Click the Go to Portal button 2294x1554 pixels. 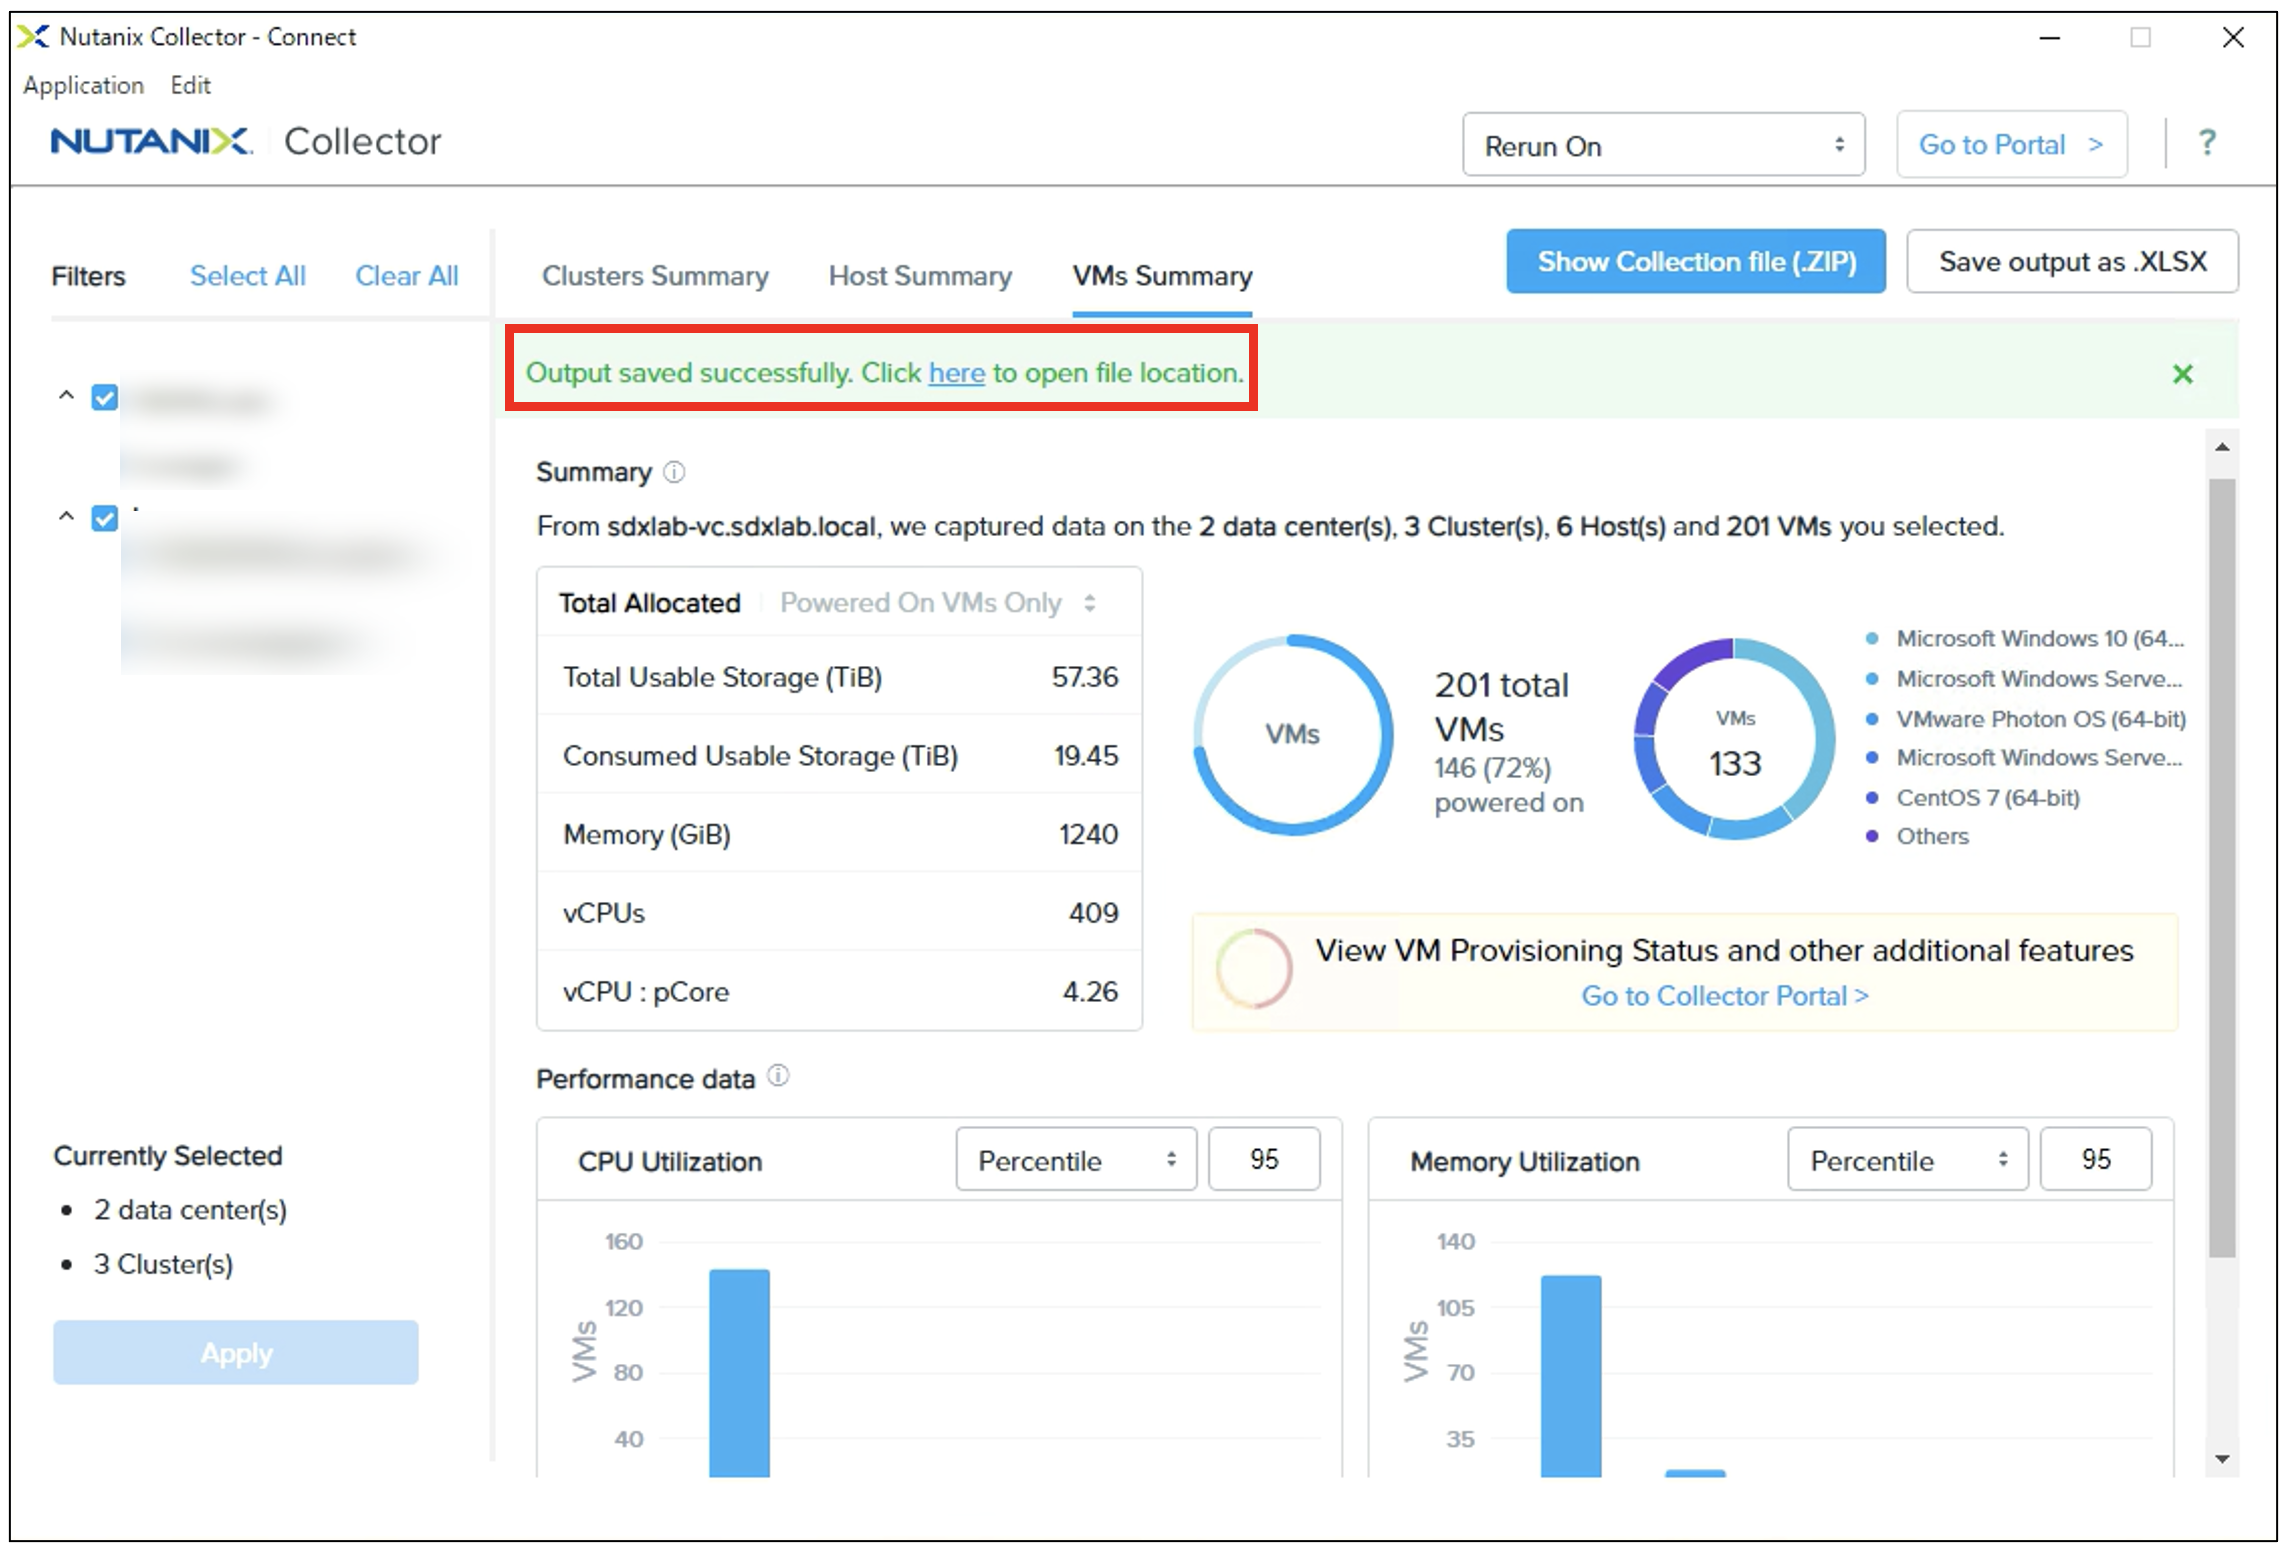click(2011, 145)
